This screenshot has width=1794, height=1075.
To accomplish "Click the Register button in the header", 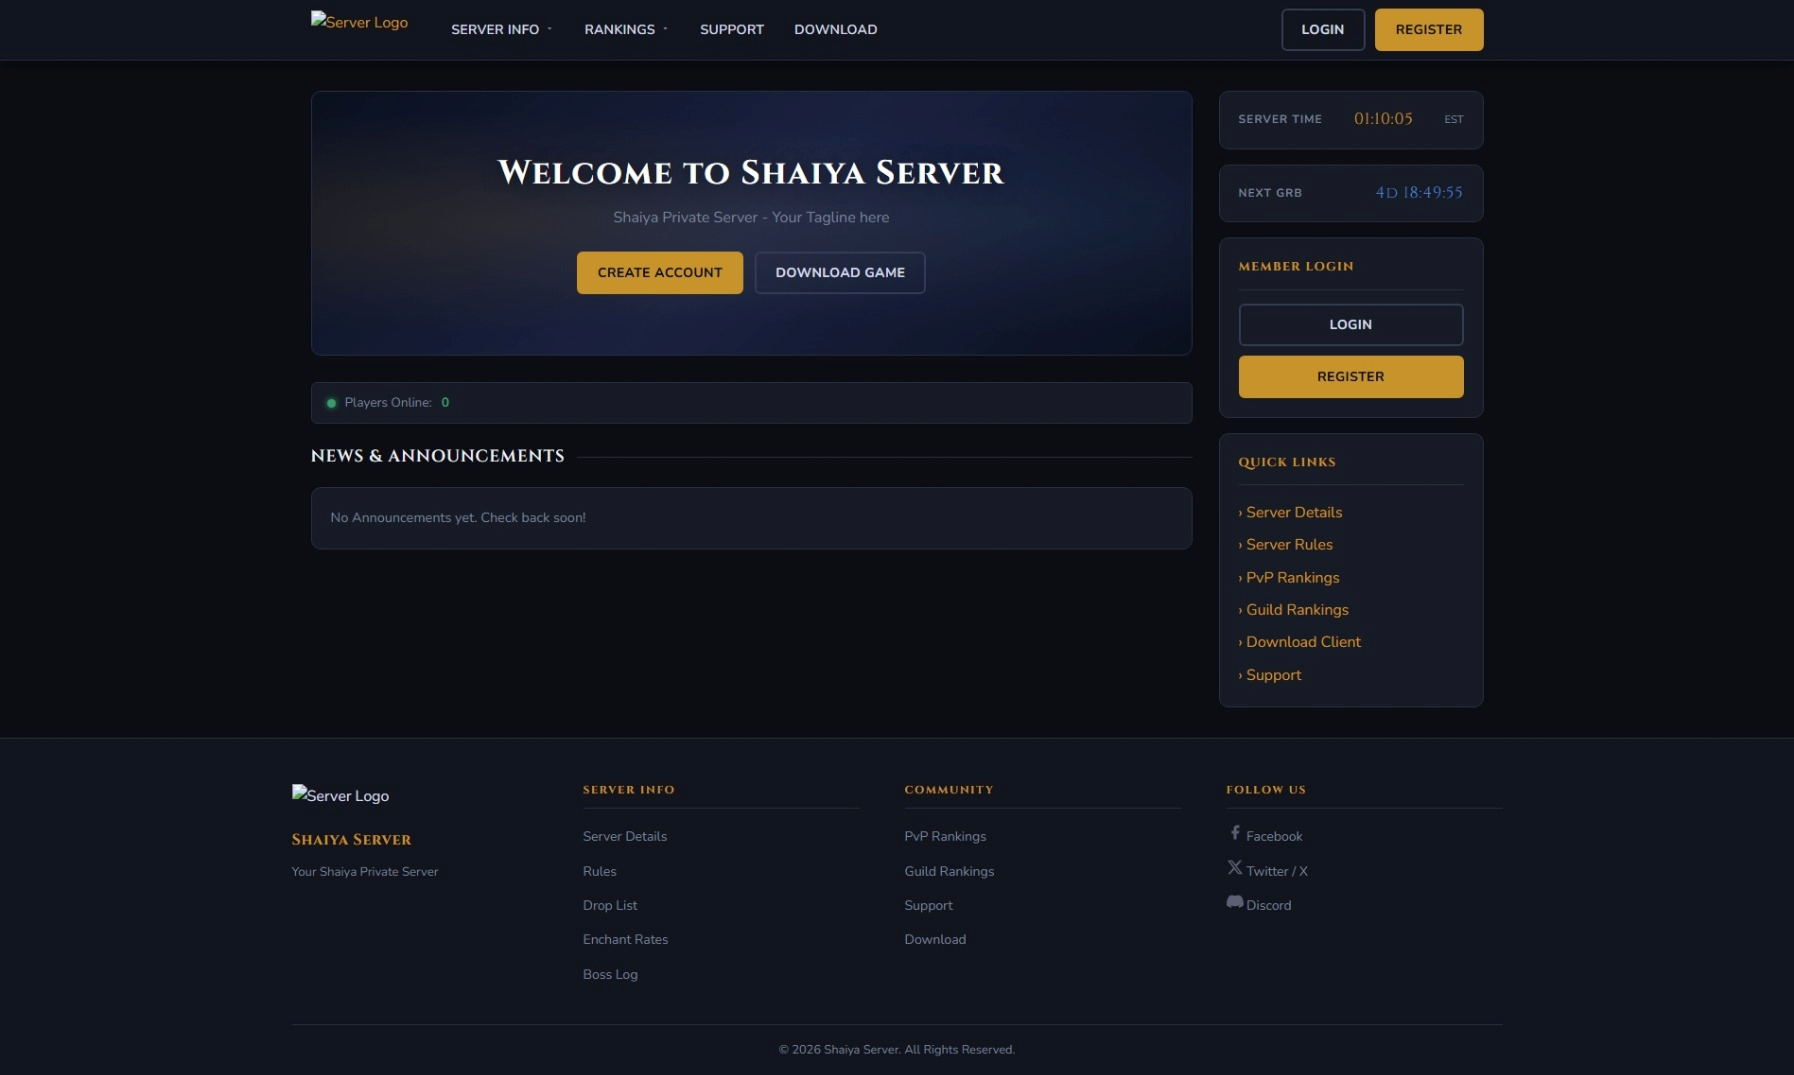I will coord(1429,29).
